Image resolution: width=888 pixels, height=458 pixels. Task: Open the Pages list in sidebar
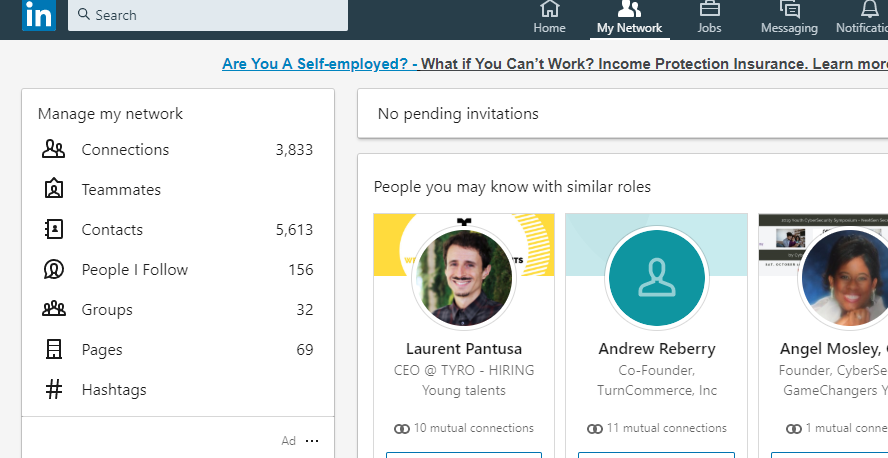point(102,350)
